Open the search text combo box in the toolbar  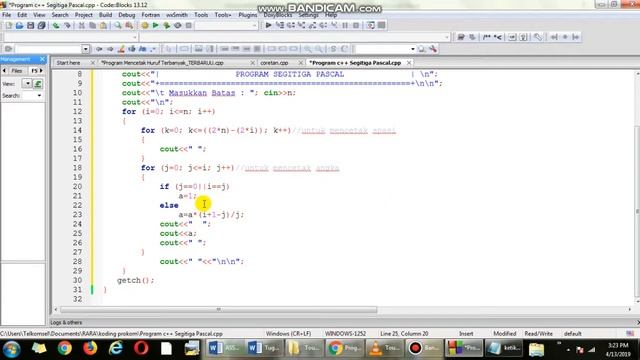tap(385, 49)
